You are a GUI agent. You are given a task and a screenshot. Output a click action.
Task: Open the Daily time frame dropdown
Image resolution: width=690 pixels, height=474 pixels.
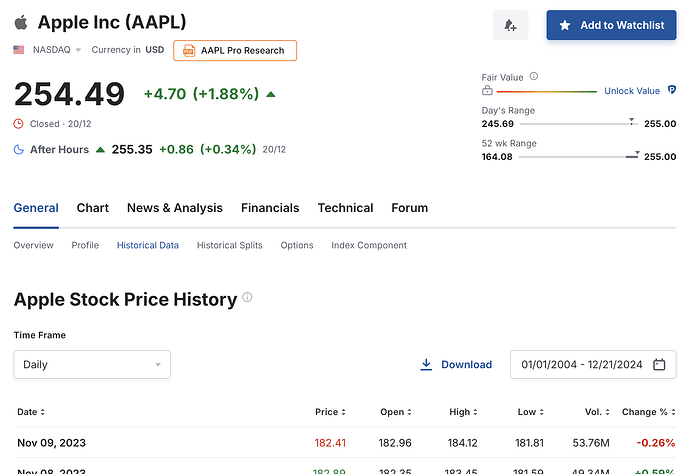(x=92, y=364)
